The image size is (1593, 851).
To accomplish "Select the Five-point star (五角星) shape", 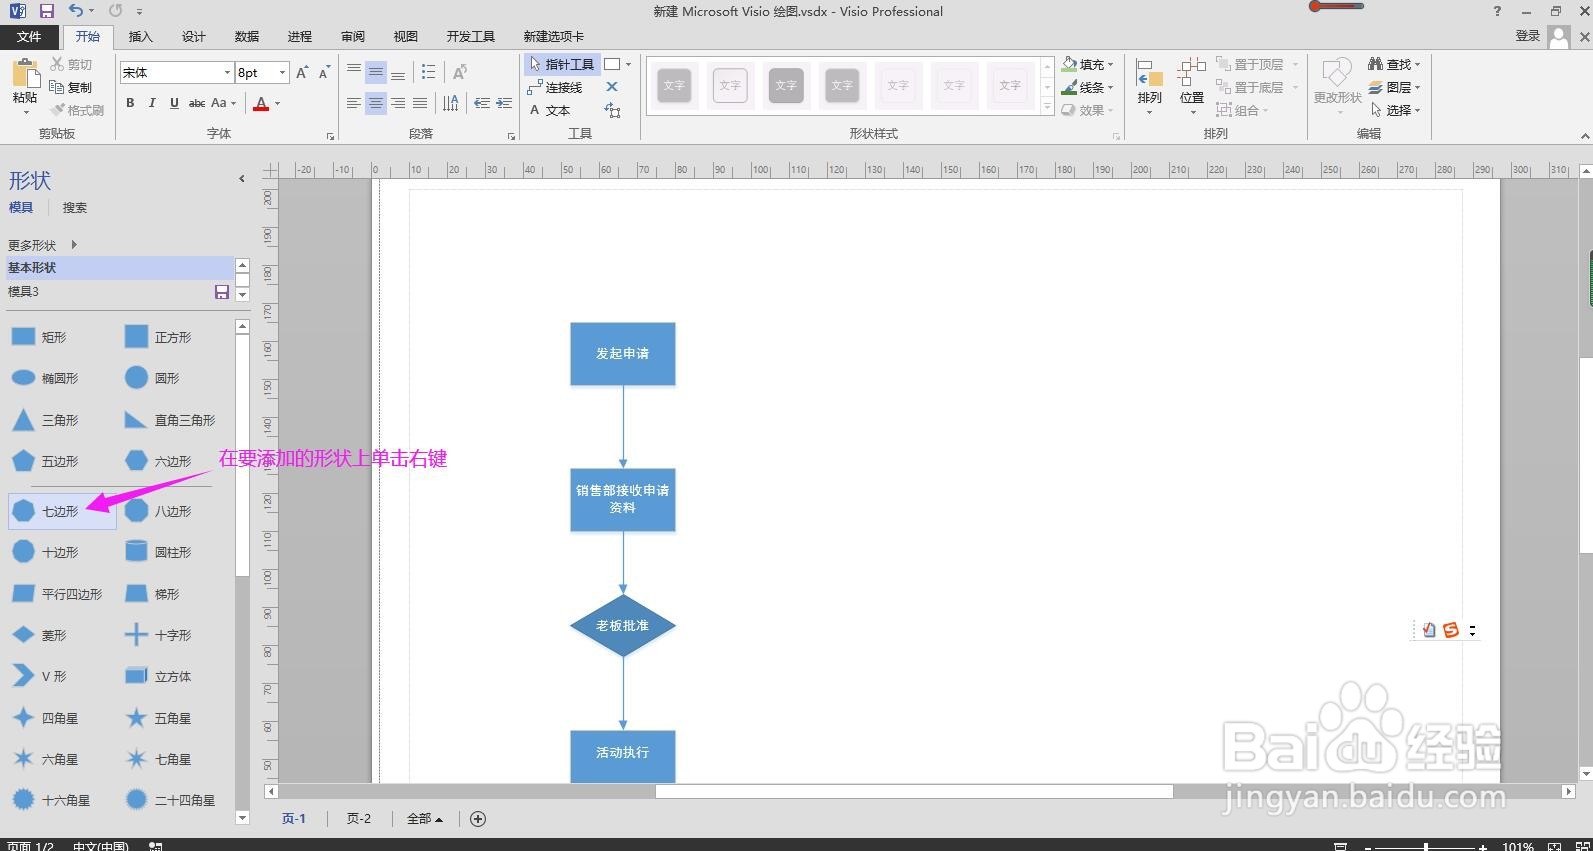I will click(x=160, y=718).
